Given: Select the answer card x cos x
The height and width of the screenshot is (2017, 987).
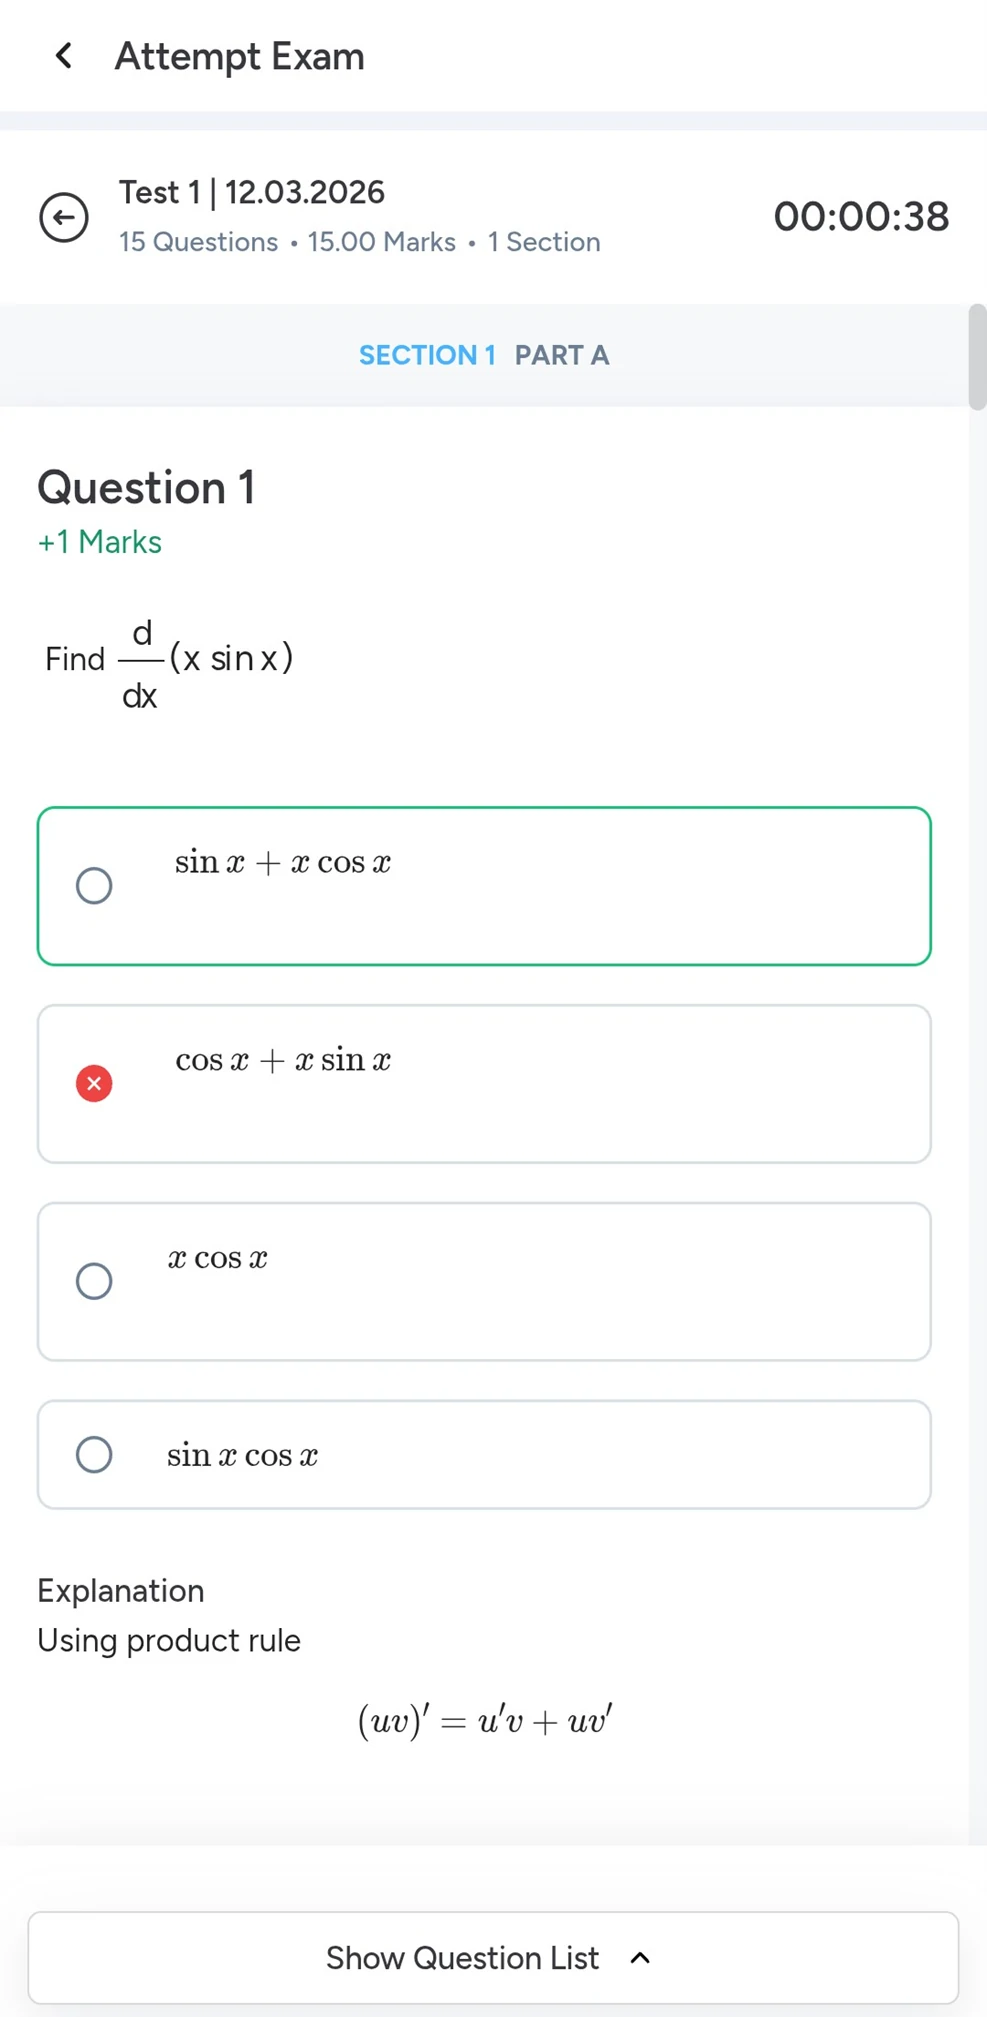Looking at the screenshot, I should [484, 1281].
